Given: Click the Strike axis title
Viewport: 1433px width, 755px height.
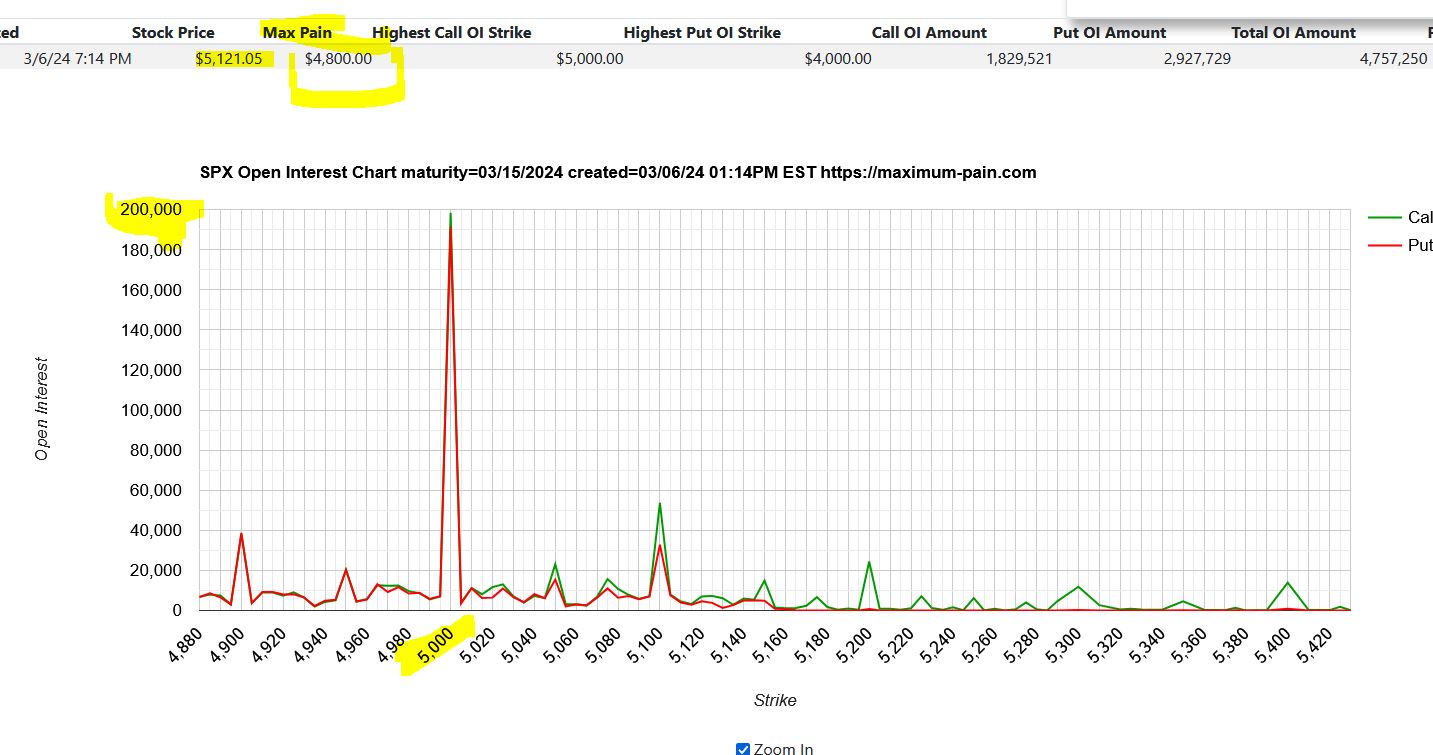Looking at the screenshot, I should [775, 701].
